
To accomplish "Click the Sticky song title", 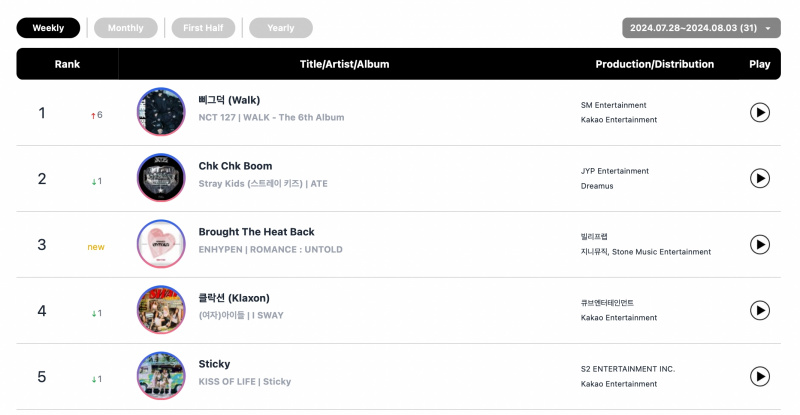I will (x=214, y=364).
